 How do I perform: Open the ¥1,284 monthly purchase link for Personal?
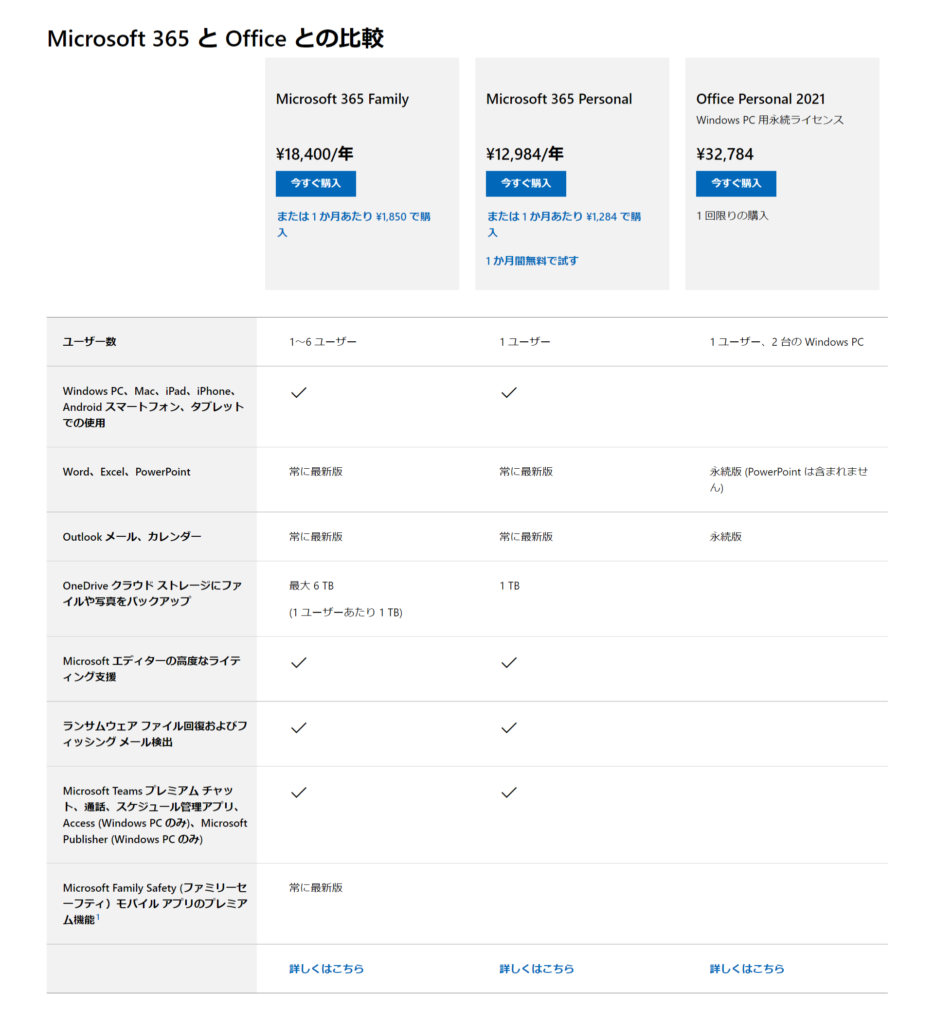click(x=564, y=224)
